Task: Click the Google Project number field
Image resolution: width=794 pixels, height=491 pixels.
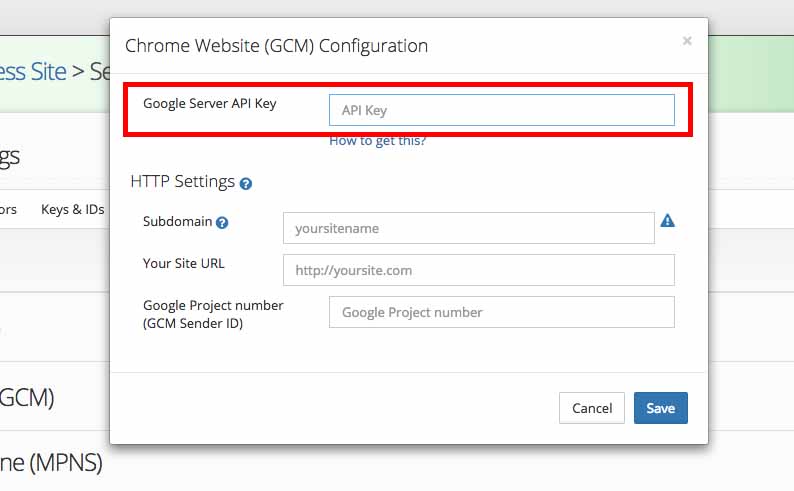Action: (x=501, y=312)
